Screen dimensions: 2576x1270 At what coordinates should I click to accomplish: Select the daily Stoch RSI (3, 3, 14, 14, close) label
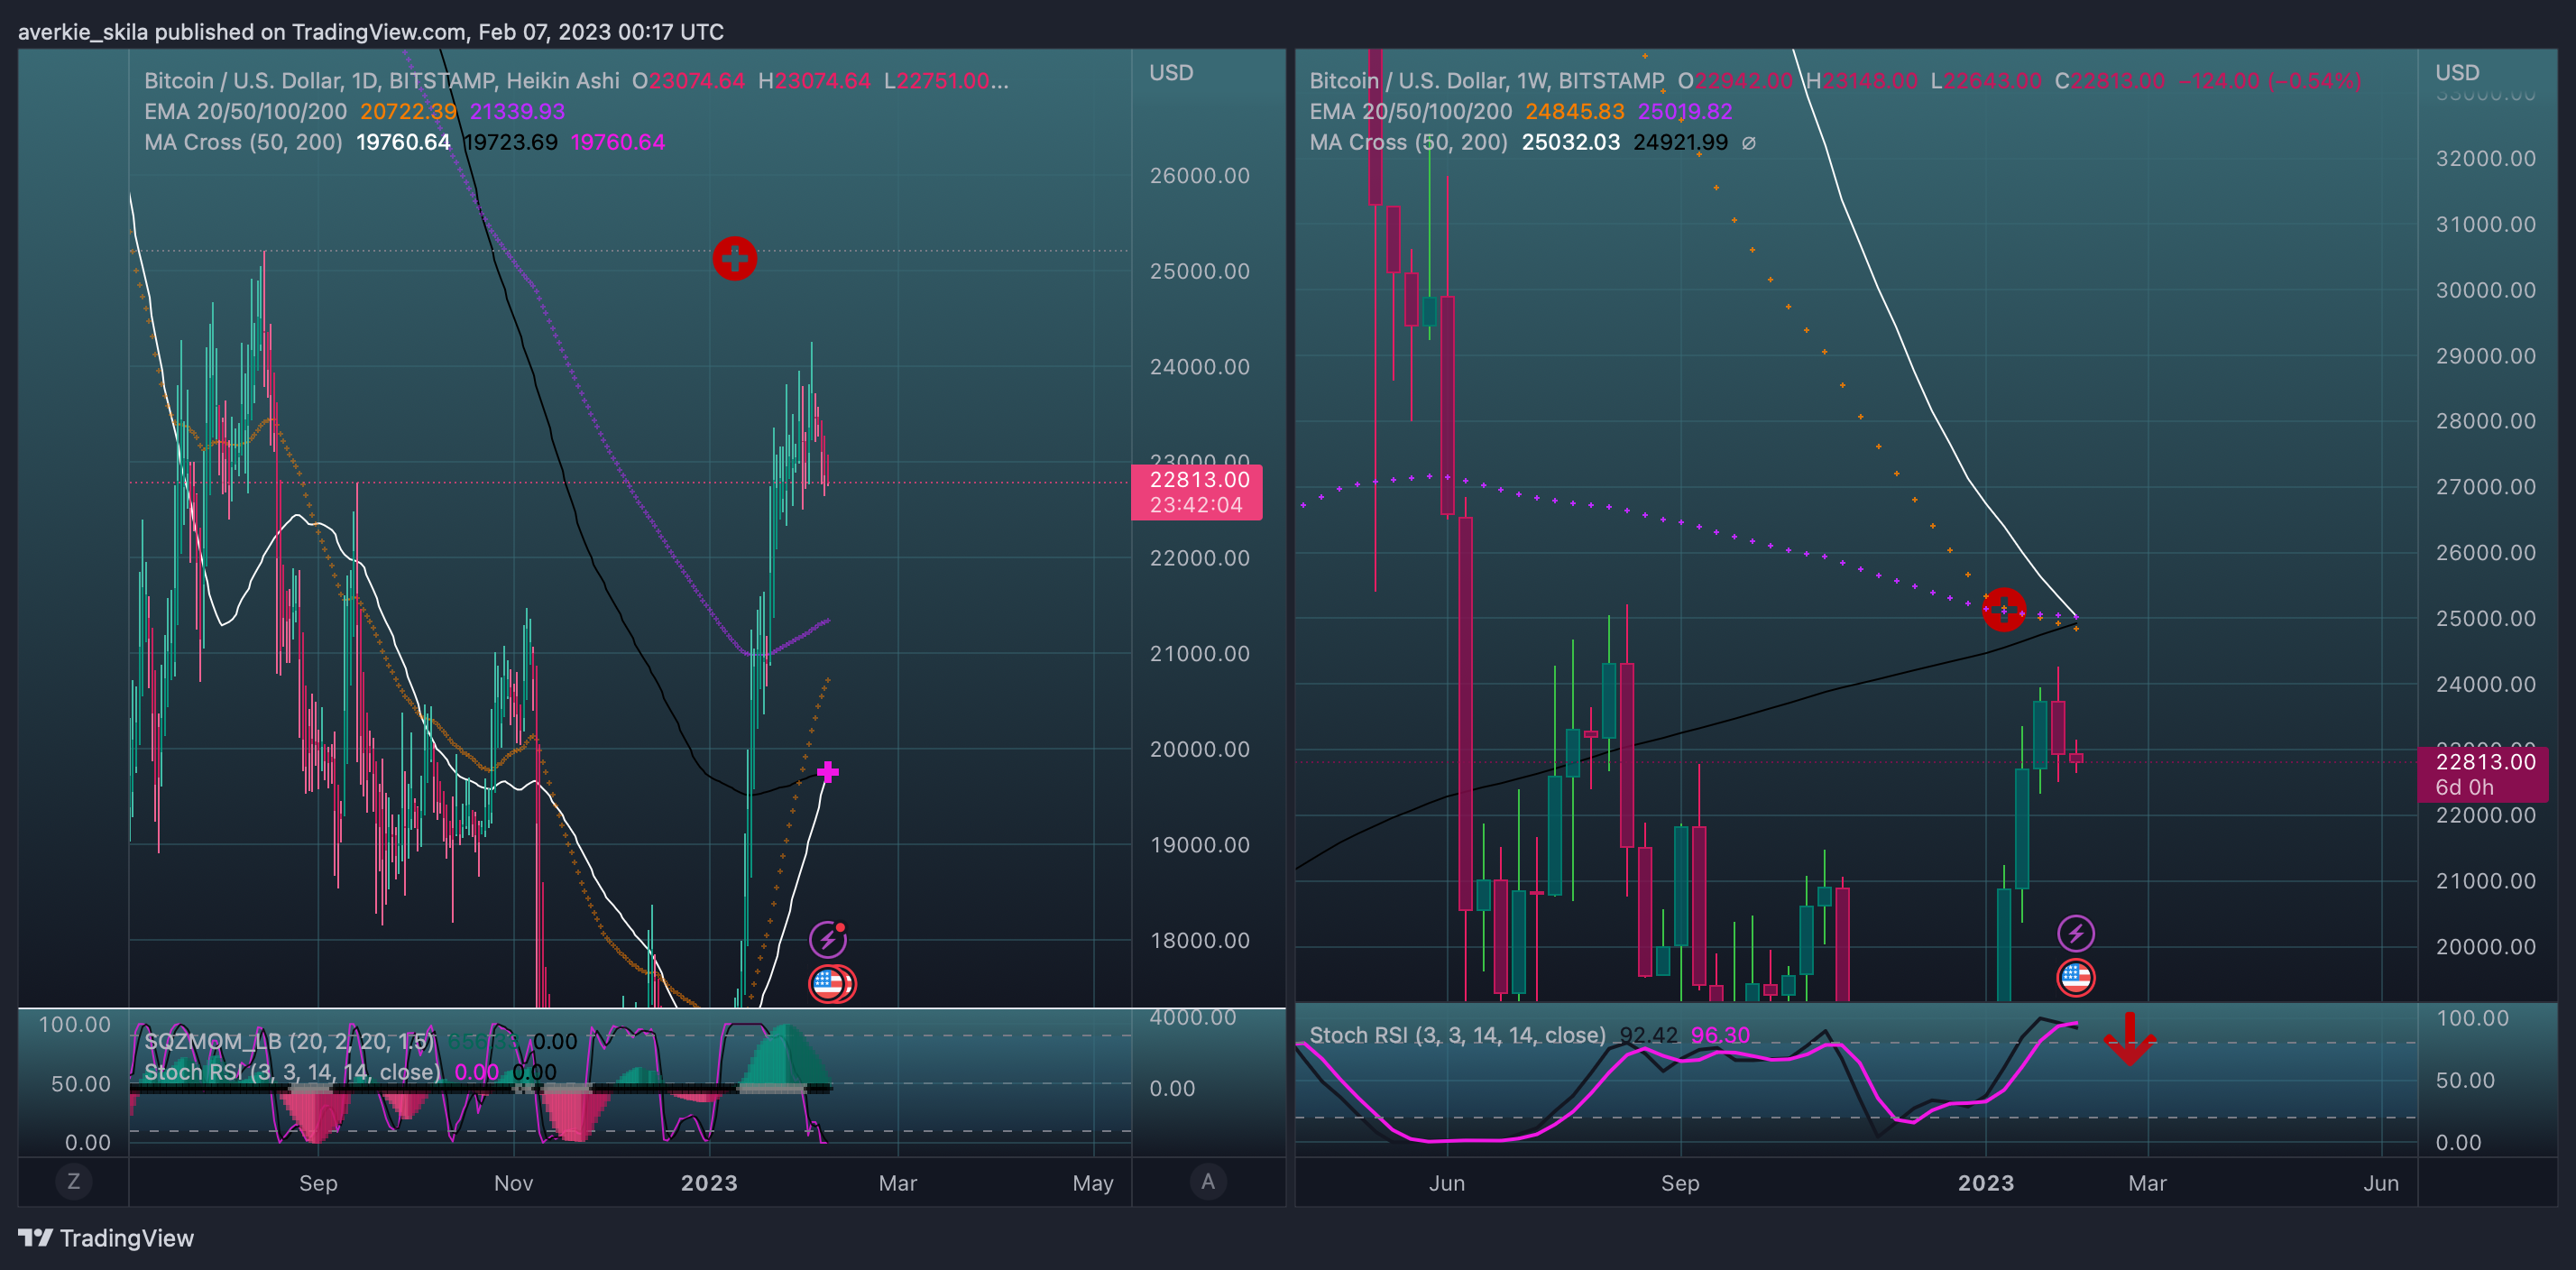(x=292, y=1072)
